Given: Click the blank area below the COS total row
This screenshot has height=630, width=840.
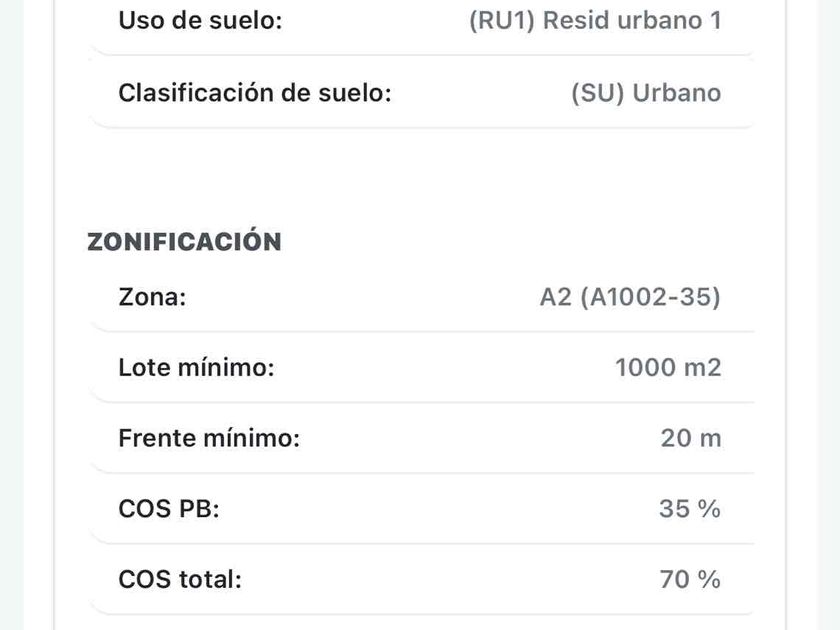Looking at the screenshot, I should coord(420,622).
